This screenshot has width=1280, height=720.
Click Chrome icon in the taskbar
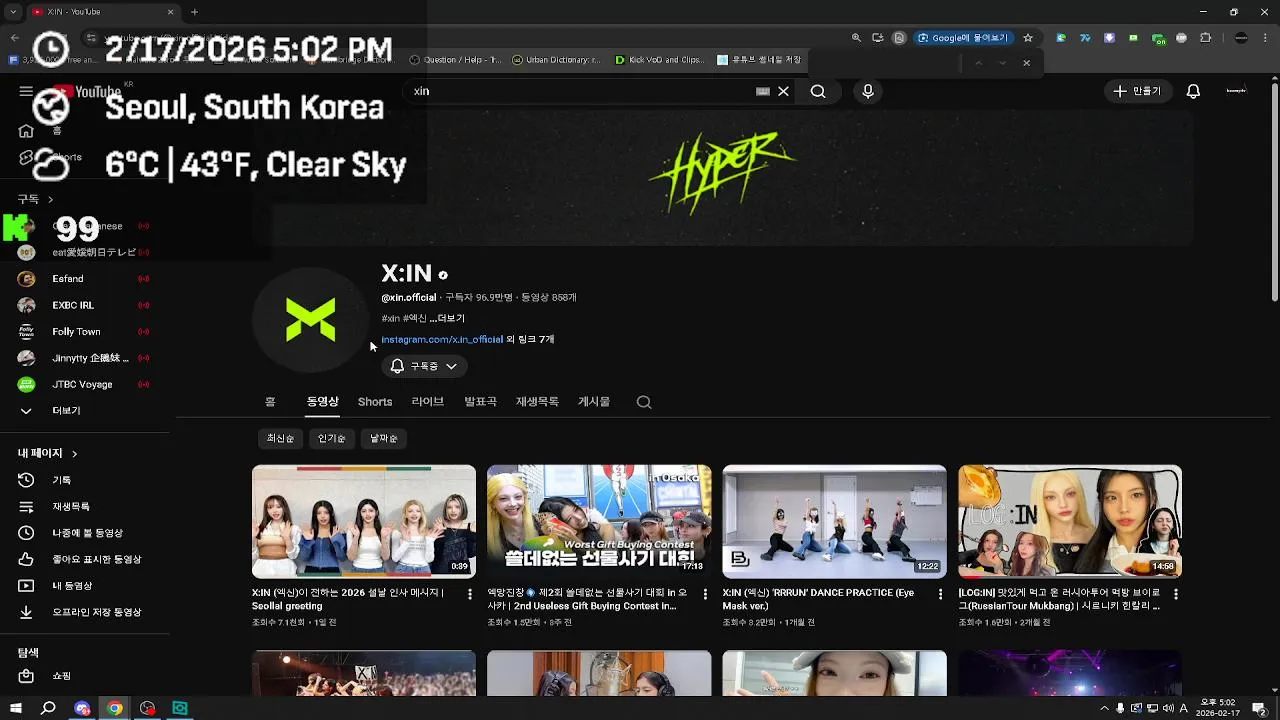coord(115,708)
